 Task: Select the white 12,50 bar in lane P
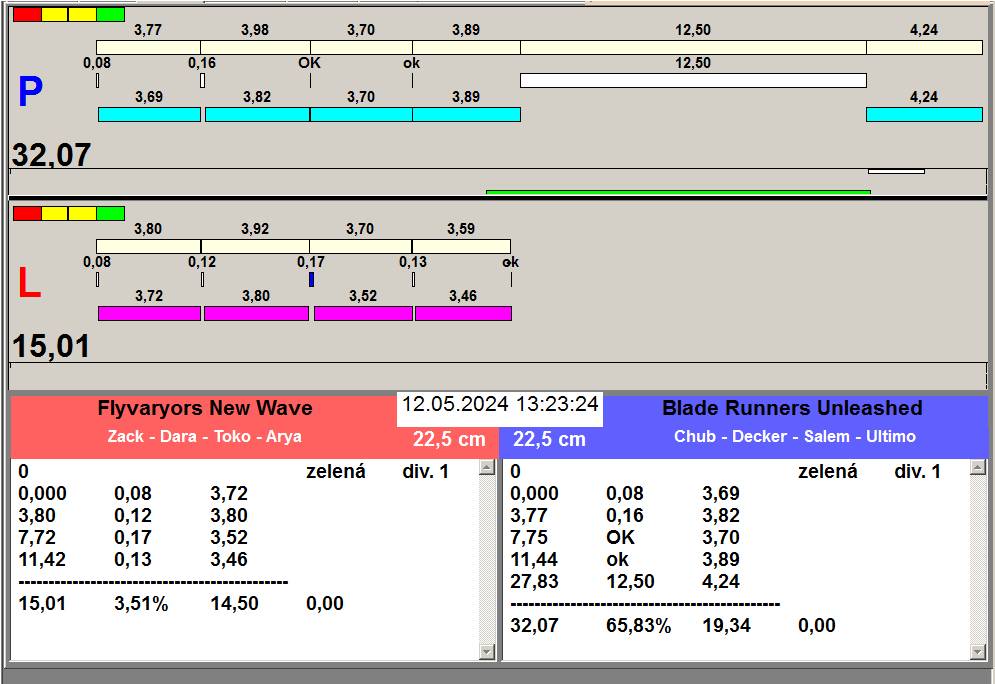pos(692,80)
